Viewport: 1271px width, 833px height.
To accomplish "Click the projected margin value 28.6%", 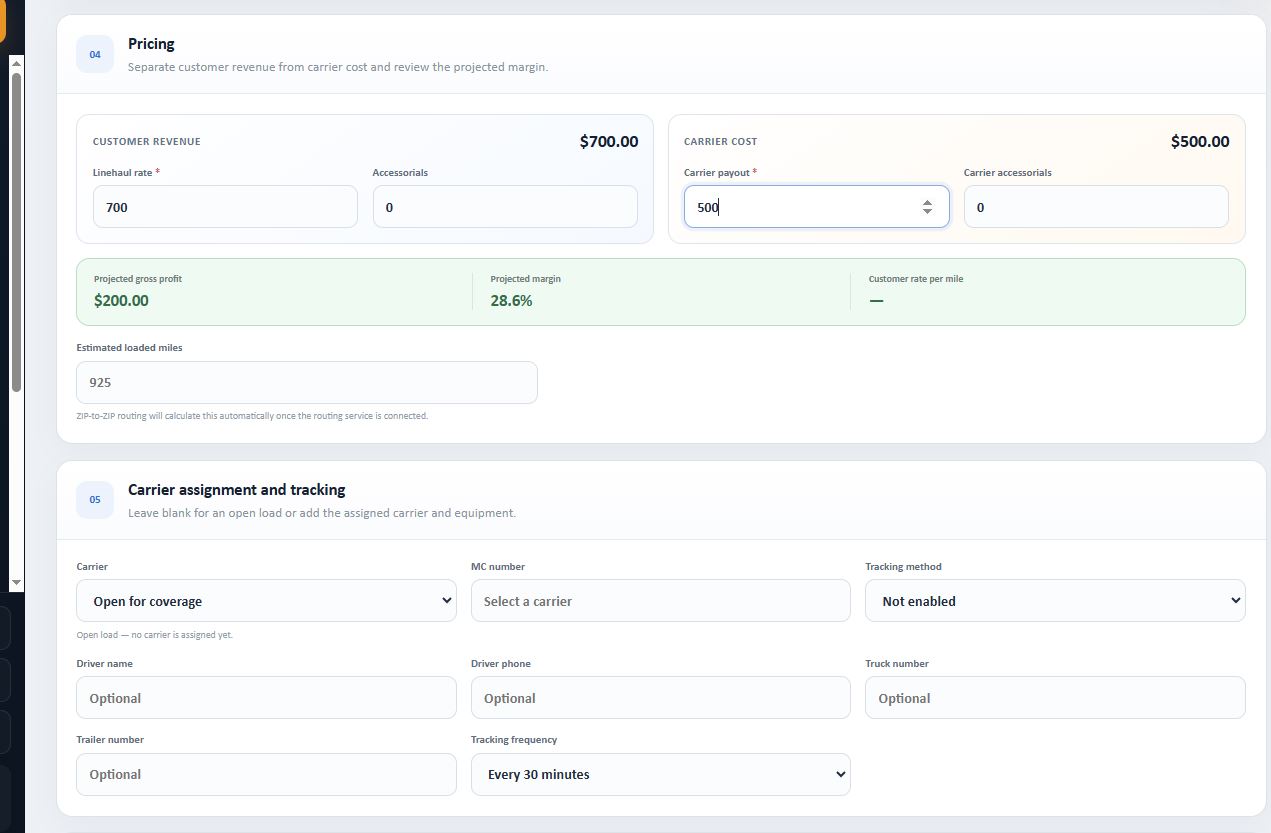I will pyautogui.click(x=511, y=300).
